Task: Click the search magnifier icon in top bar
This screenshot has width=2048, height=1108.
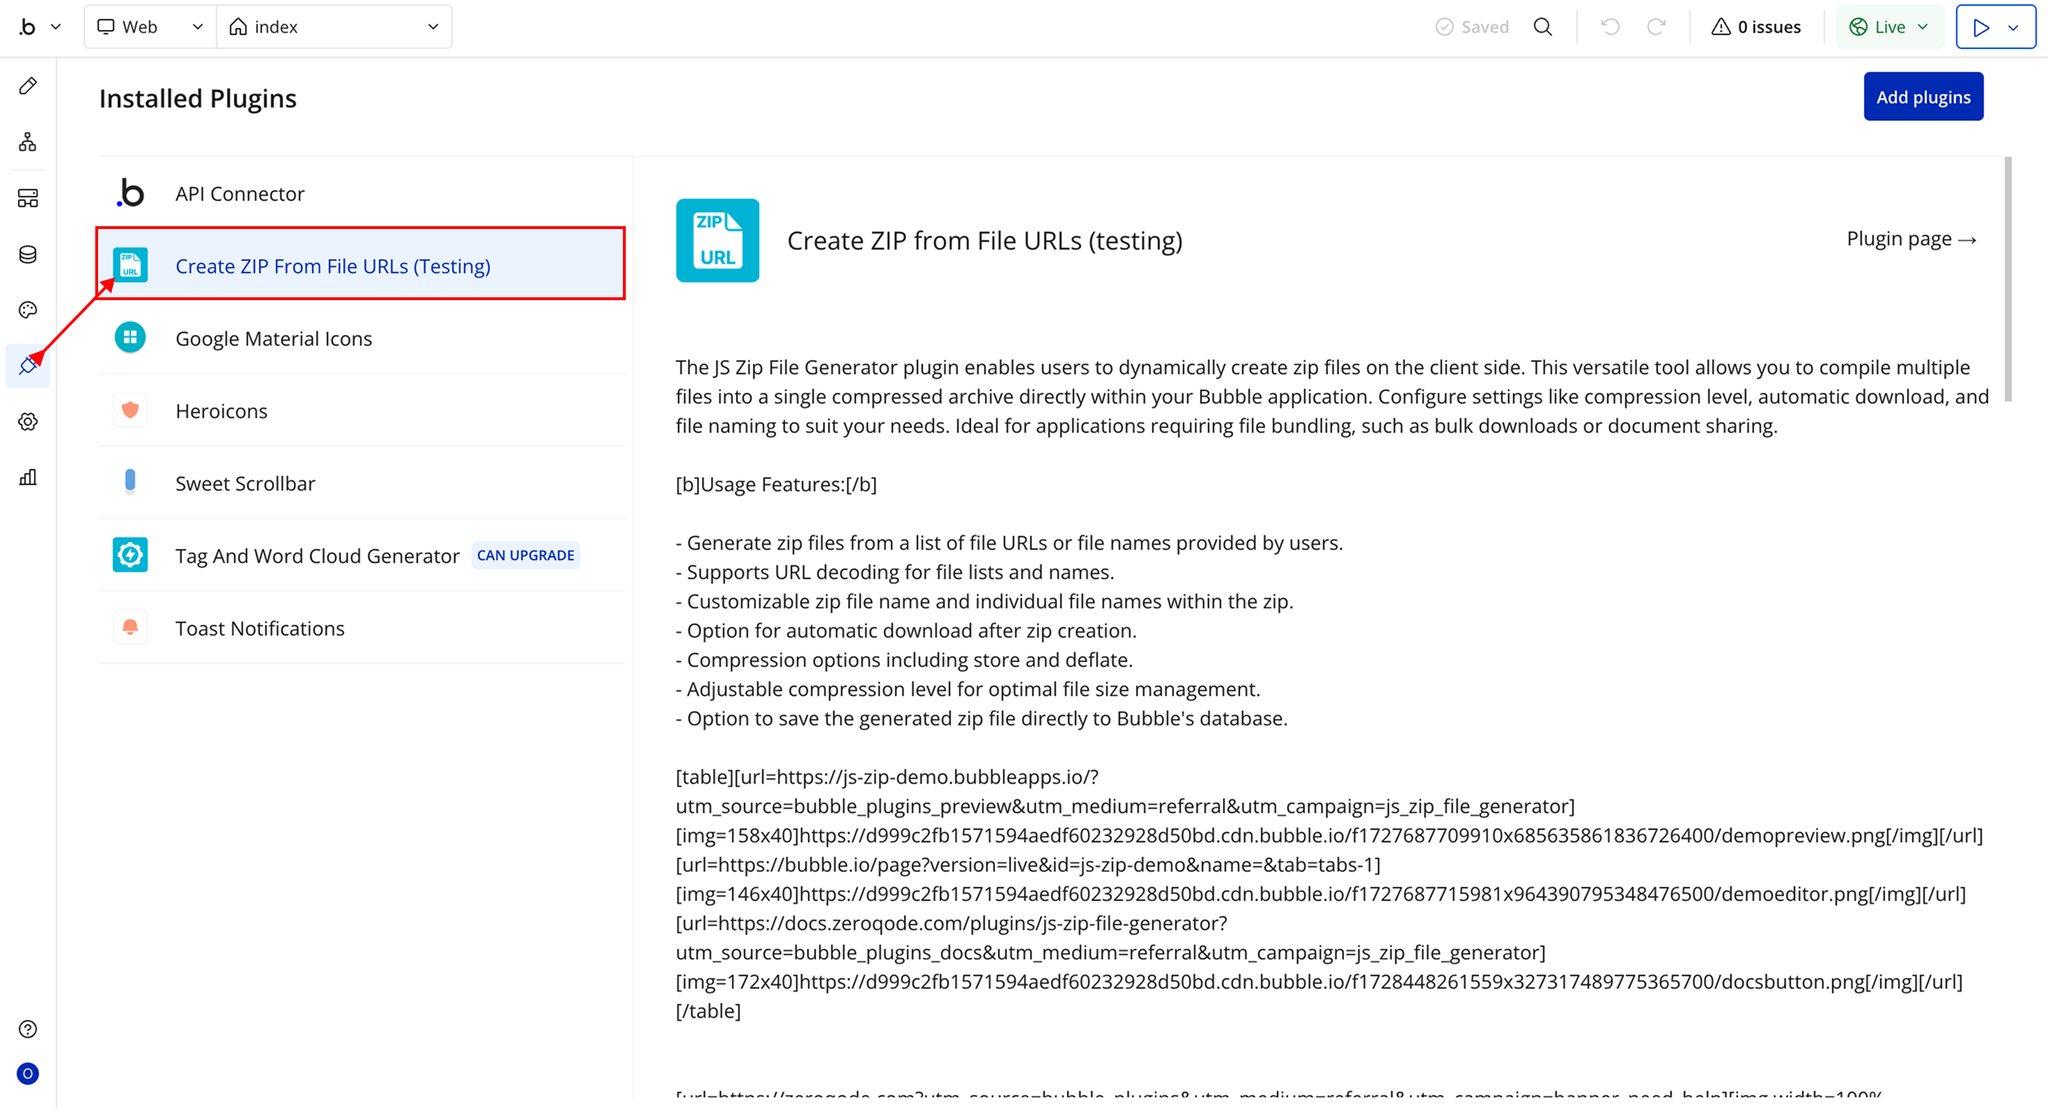Action: click(x=1543, y=27)
